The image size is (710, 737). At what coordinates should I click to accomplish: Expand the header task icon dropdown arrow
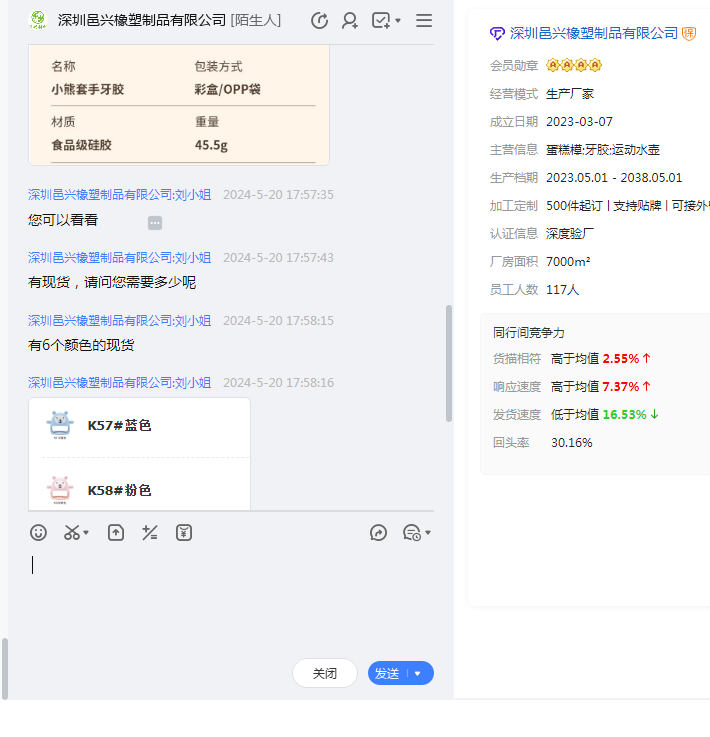398,21
